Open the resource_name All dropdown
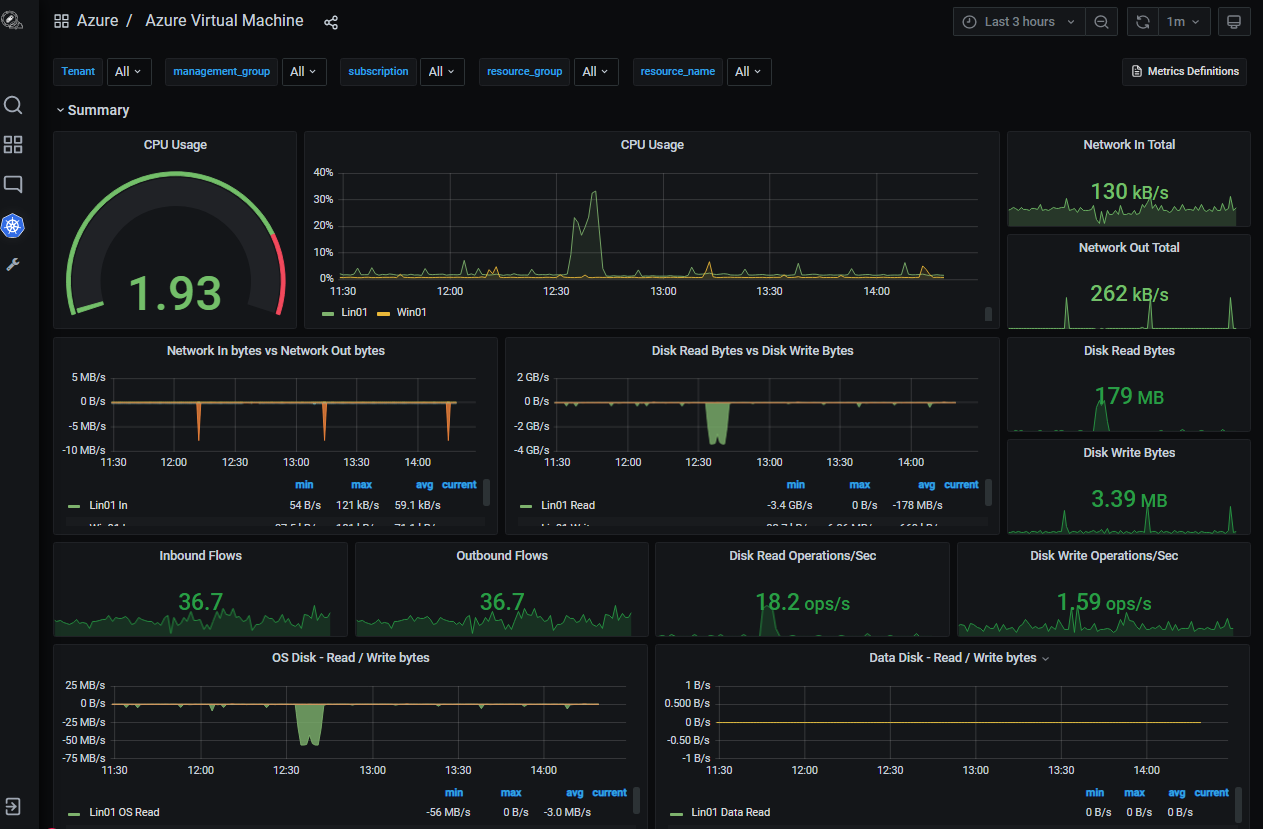Image resolution: width=1263 pixels, height=829 pixels. point(748,72)
